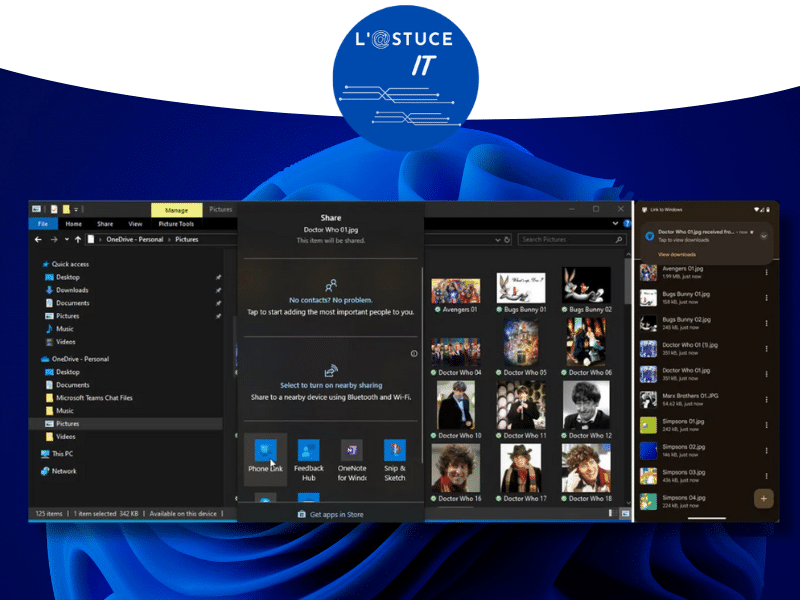The height and width of the screenshot is (600, 800).
Task: Select Doctor Who 17 thumbnail
Action: [521, 473]
